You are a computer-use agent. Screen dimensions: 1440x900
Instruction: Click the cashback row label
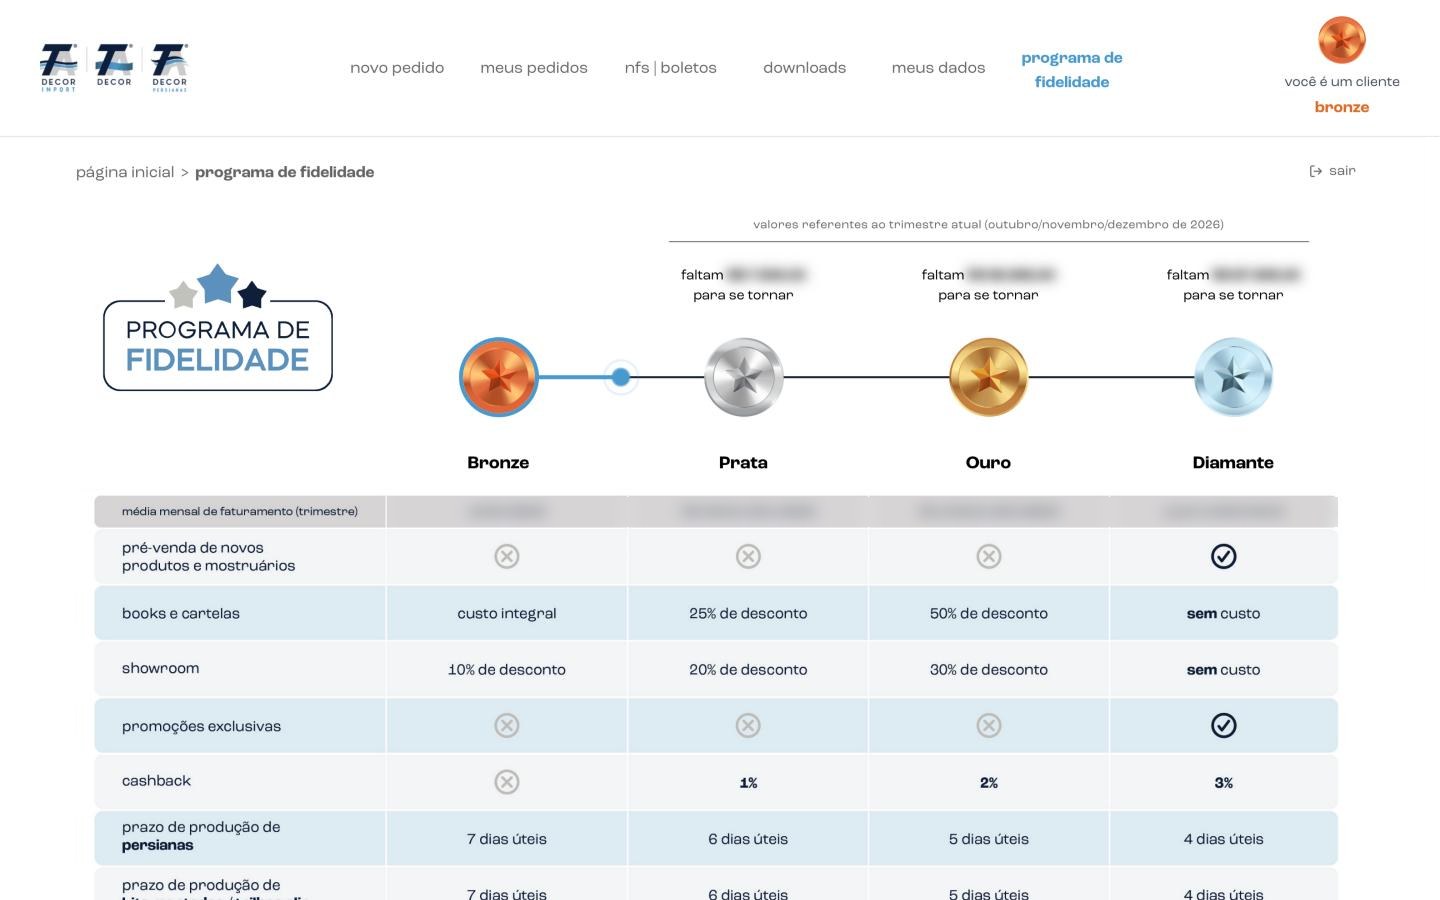point(156,780)
